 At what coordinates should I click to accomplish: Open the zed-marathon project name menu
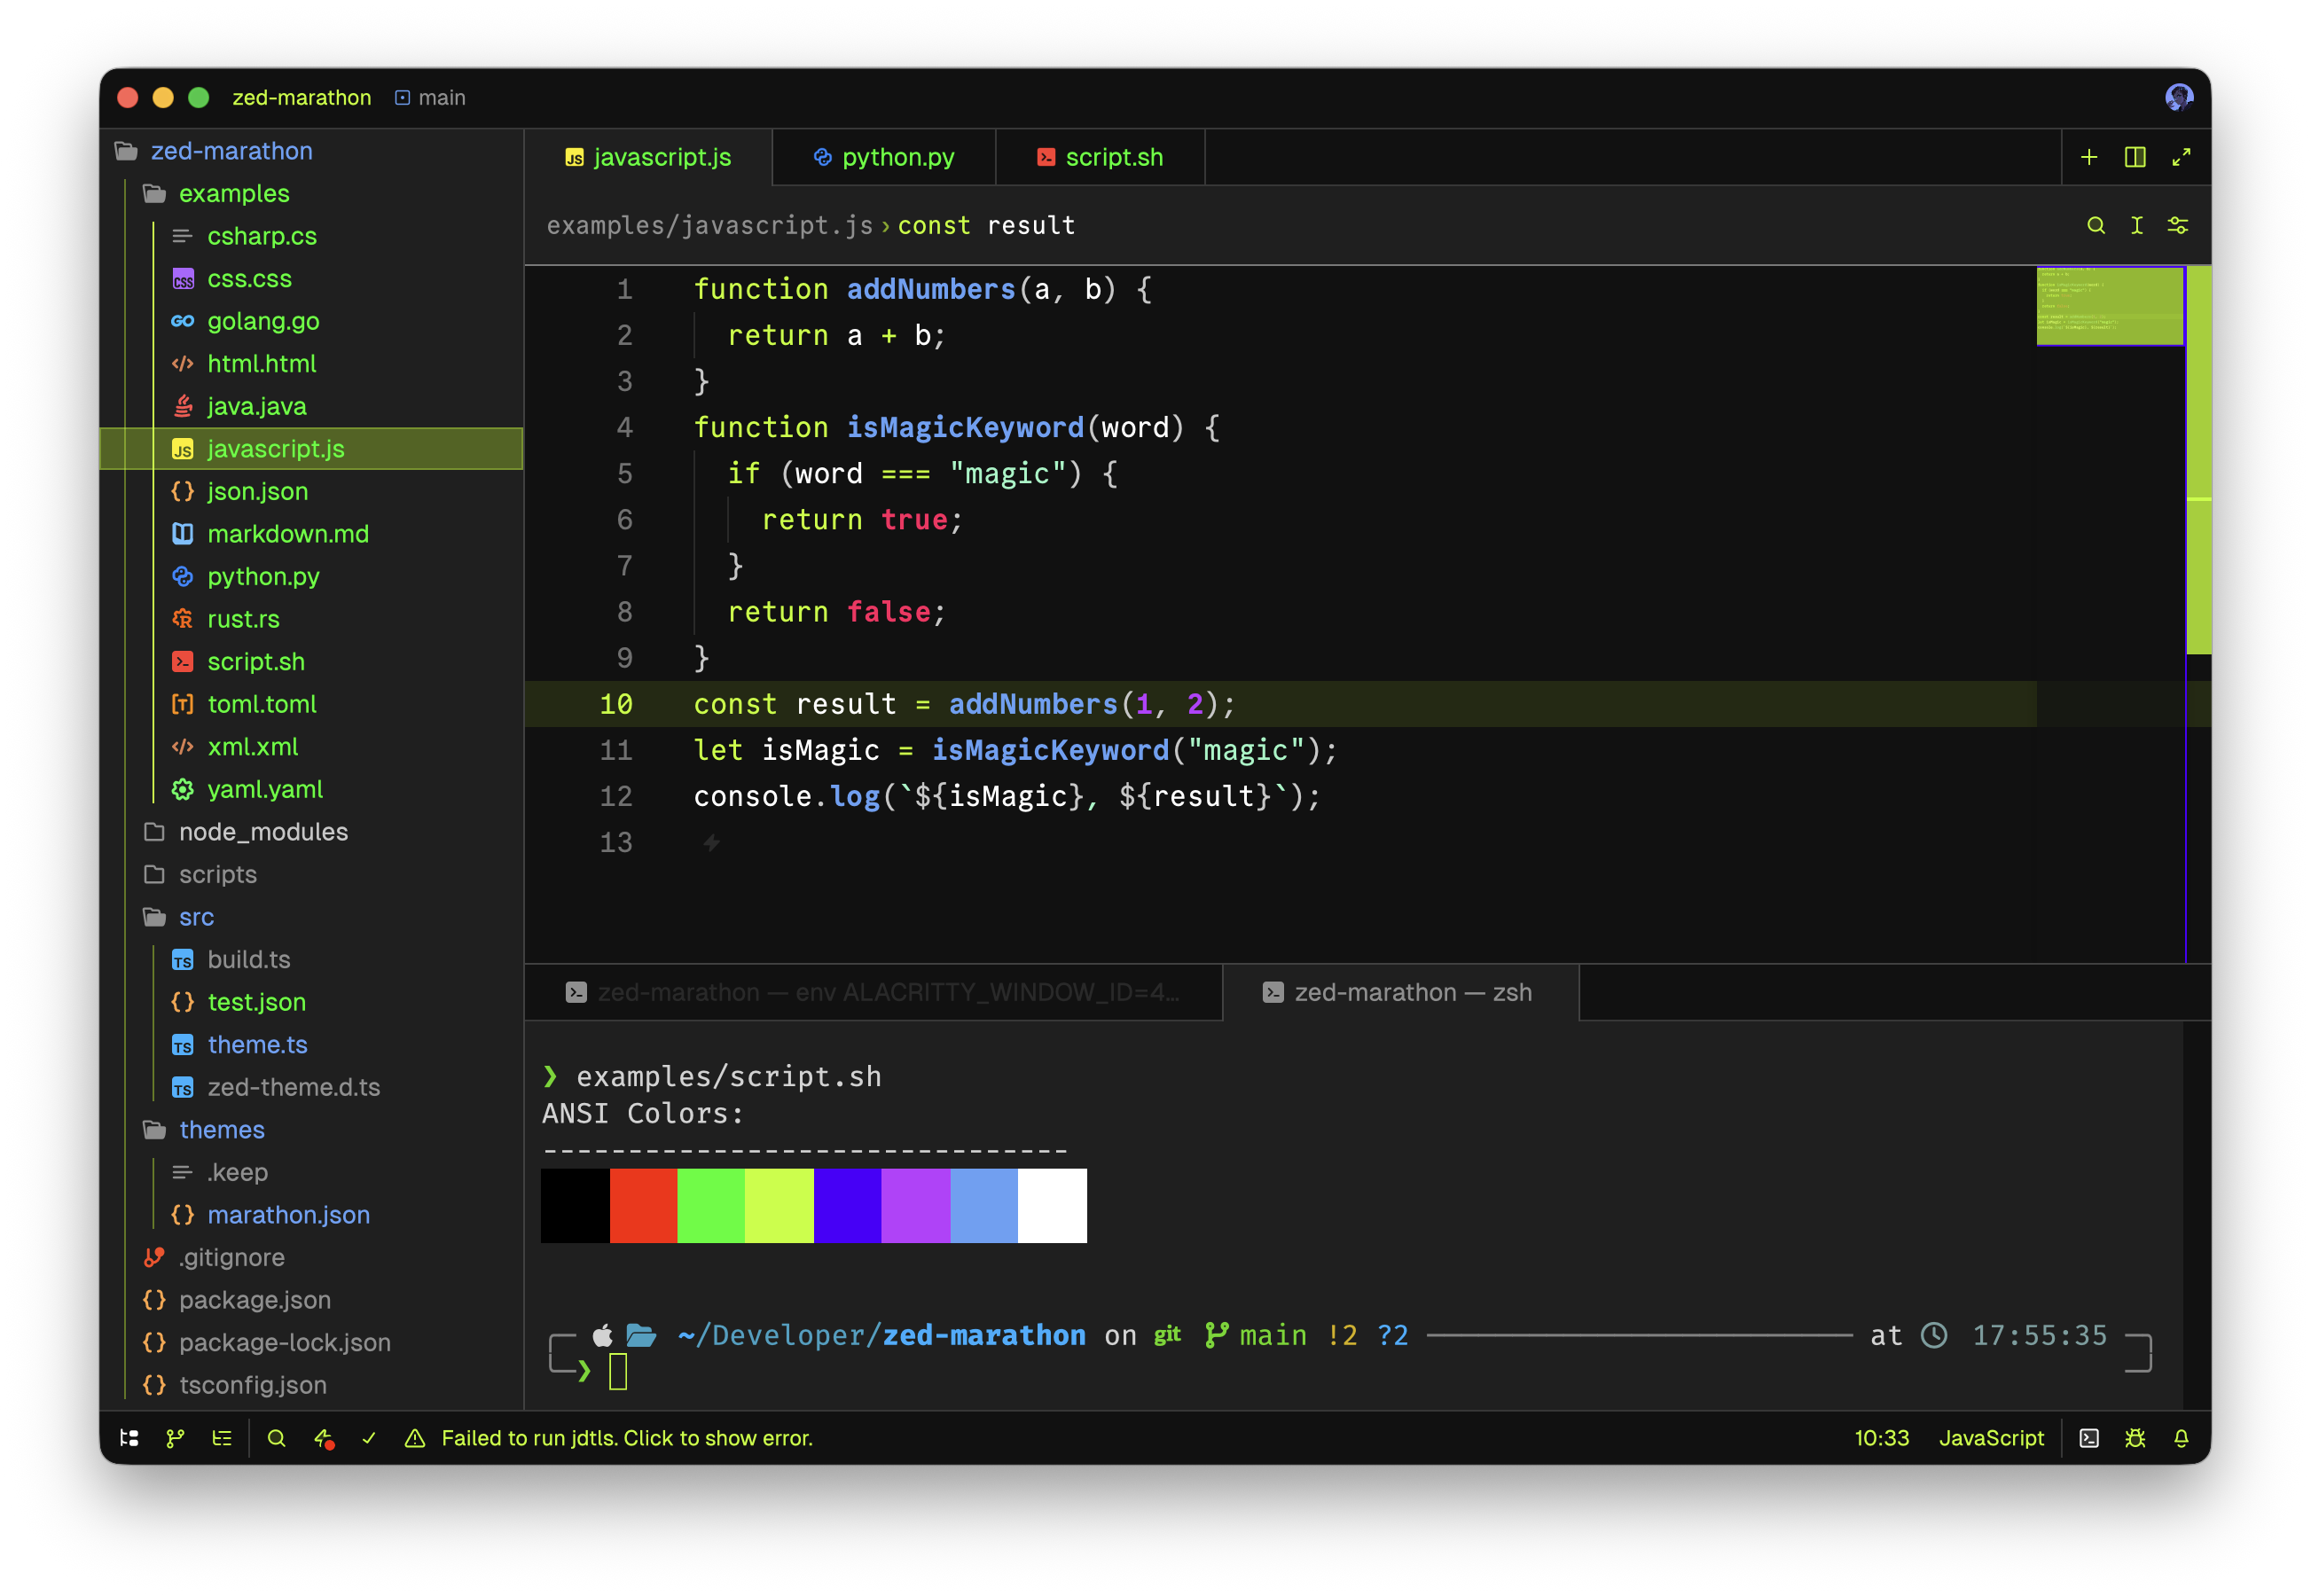(301, 97)
